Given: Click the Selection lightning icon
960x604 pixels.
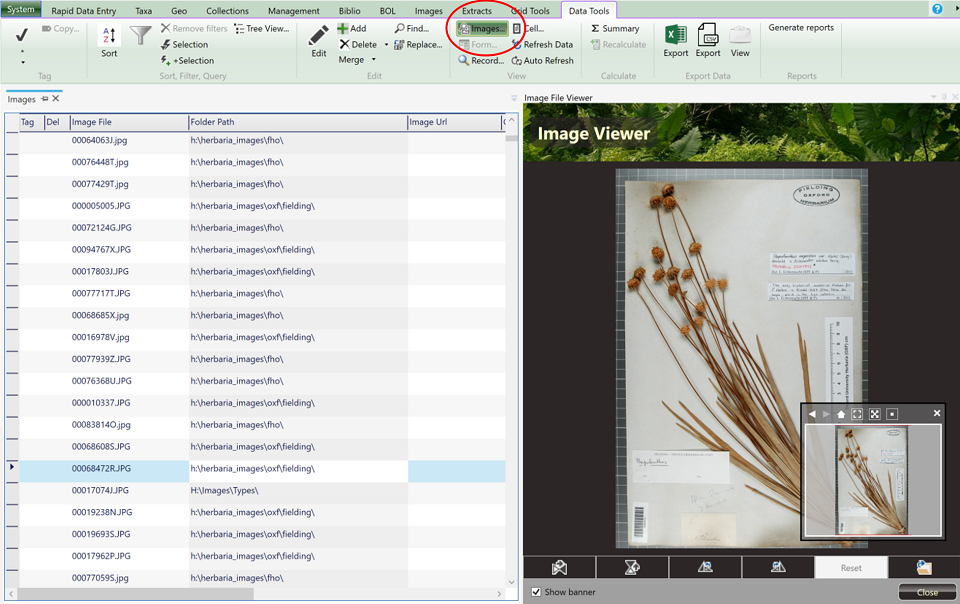Looking at the screenshot, I should click(x=165, y=45).
